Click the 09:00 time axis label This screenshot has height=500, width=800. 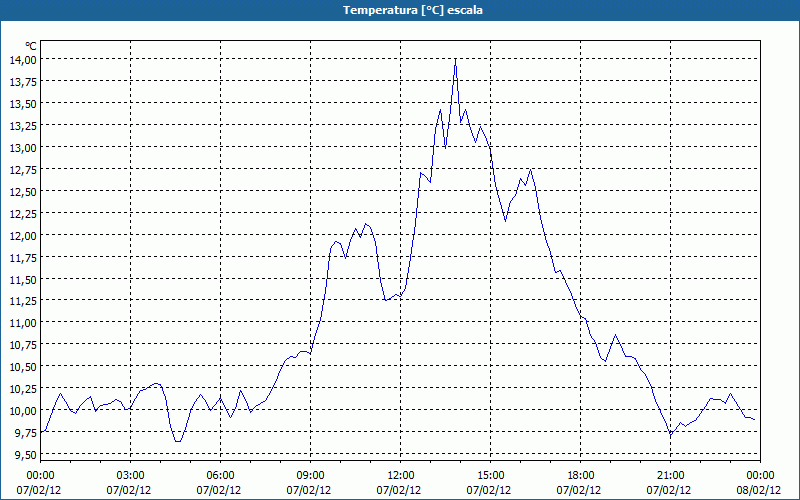pos(311,476)
